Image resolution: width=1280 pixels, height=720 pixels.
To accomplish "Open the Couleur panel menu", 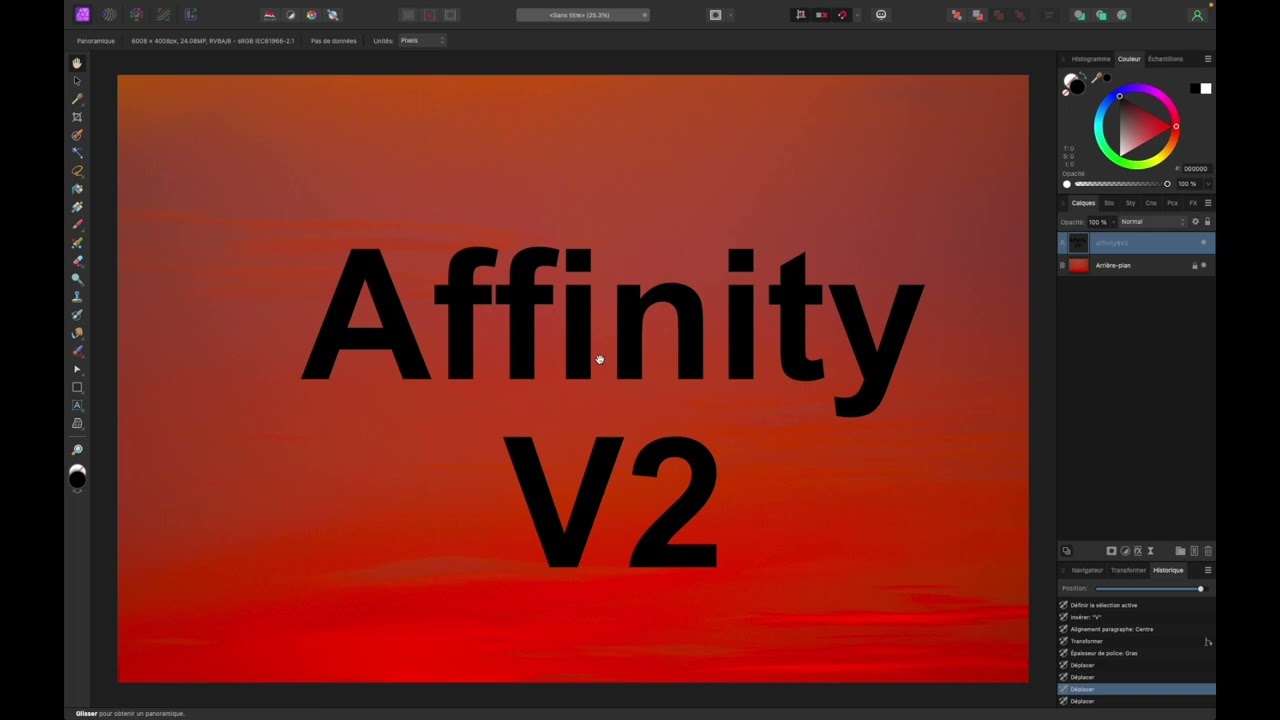I will [x=1208, y=59].
